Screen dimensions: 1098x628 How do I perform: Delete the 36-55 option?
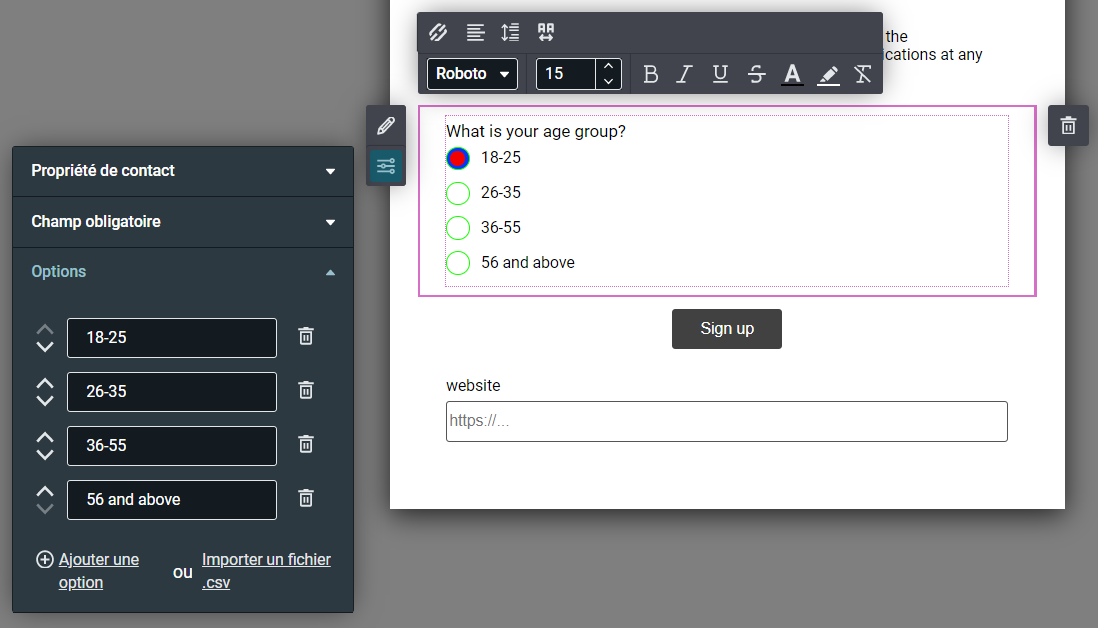(306, 445)
